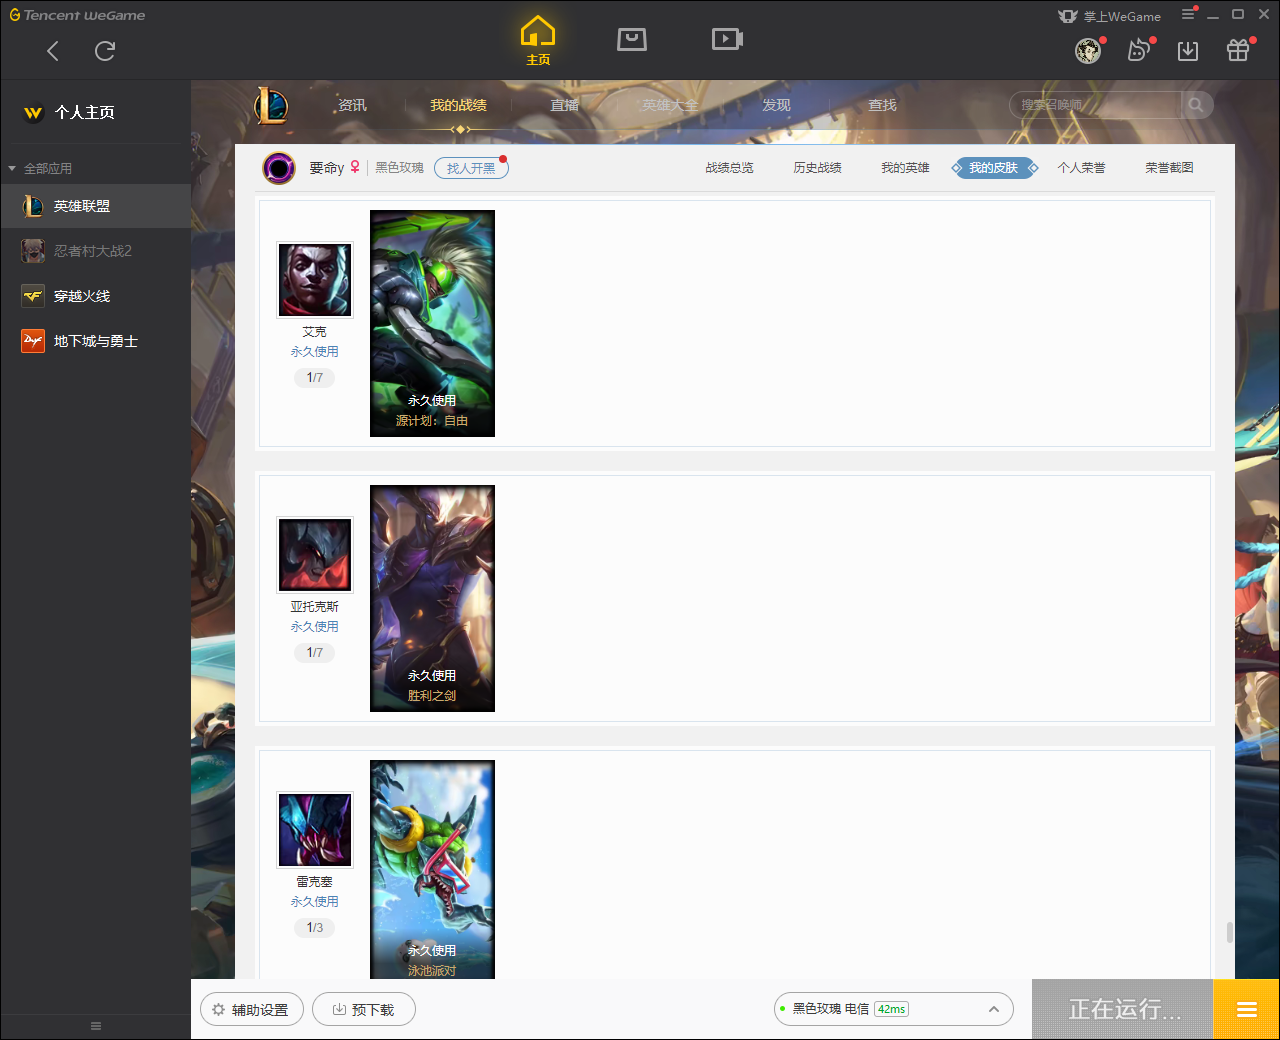Click the 辅助设置 button
This screenshot has height=1040, width=1280.
(250, 1010)
